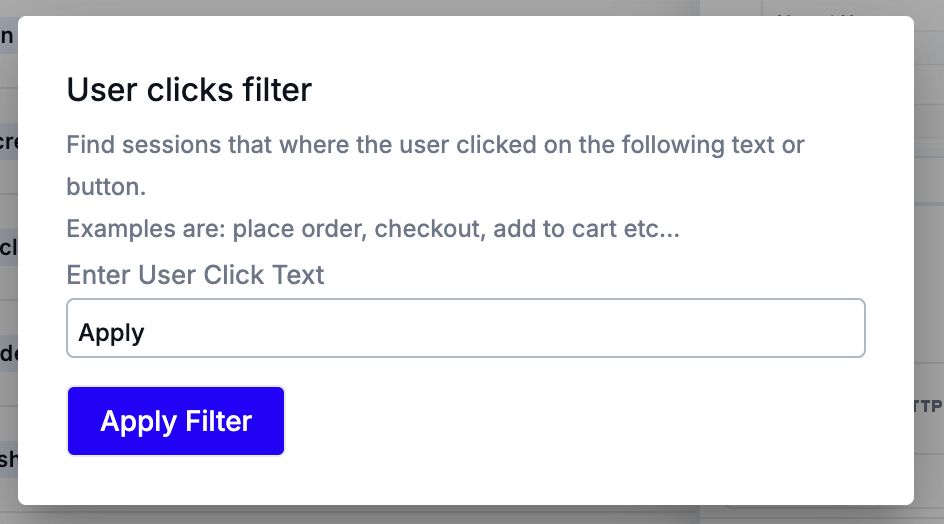Click the empty area of the text field
Image resolution: width=944 pixels, height=524 pixels.
[506, 328]
